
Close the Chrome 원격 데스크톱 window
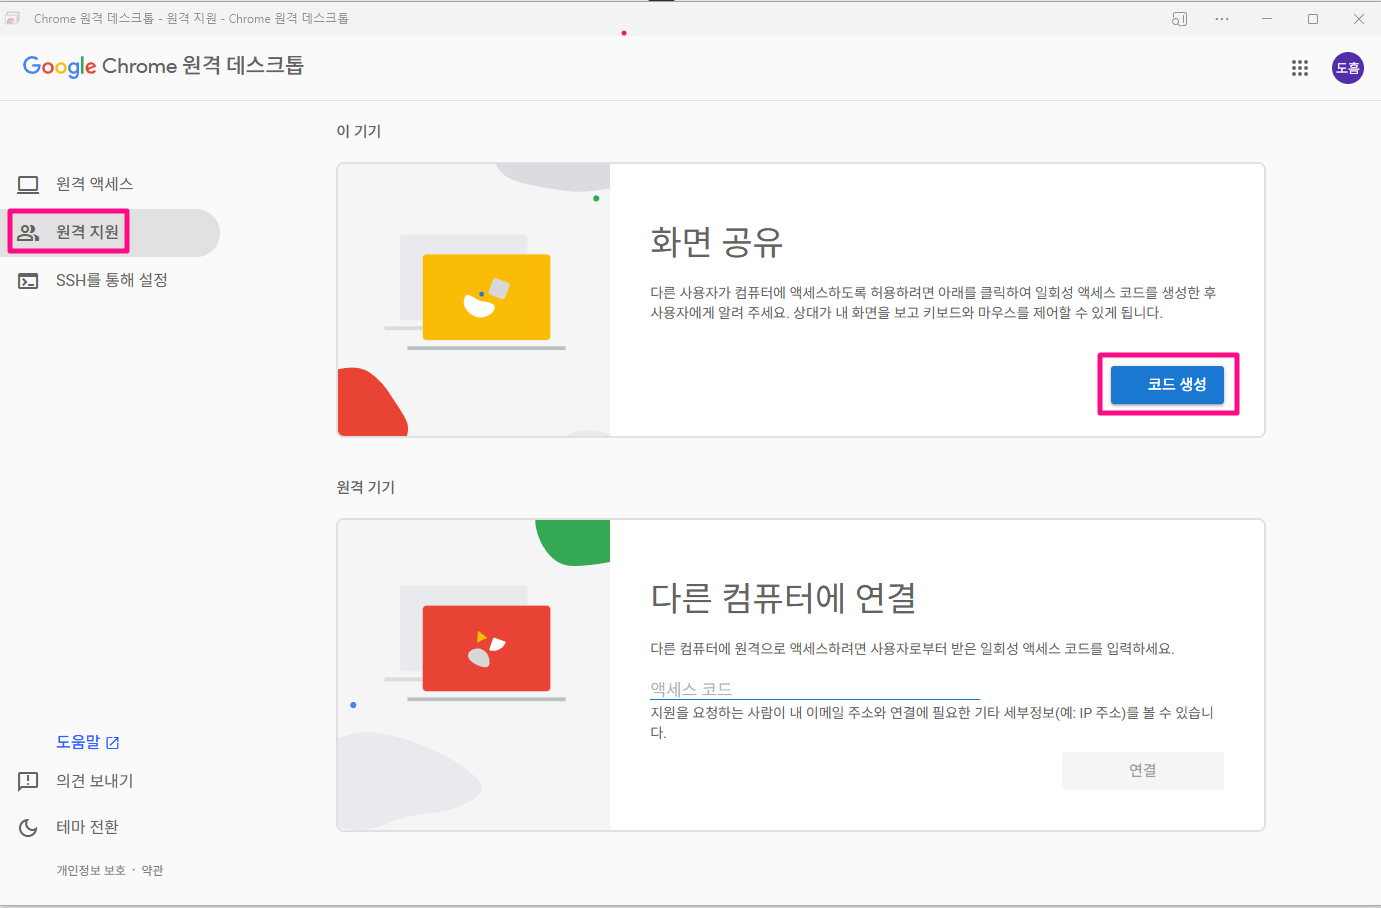(1358, 19)
